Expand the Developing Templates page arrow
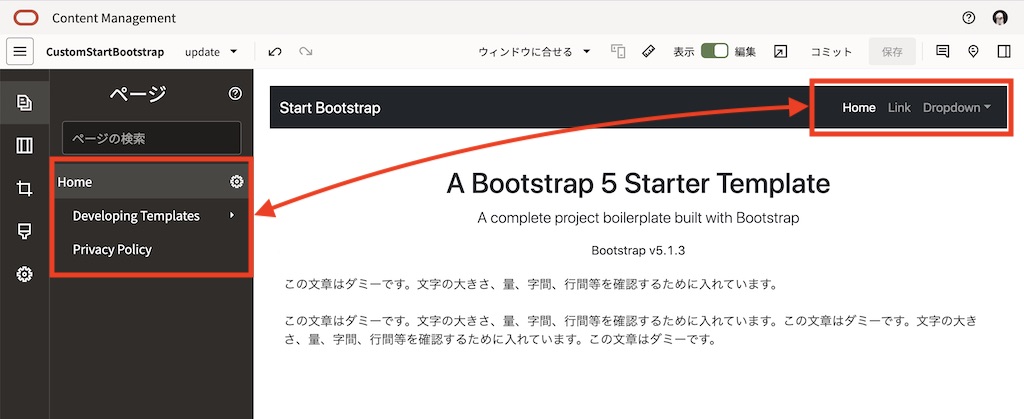This screenshot has width=1024, height=419. point(232,216)
